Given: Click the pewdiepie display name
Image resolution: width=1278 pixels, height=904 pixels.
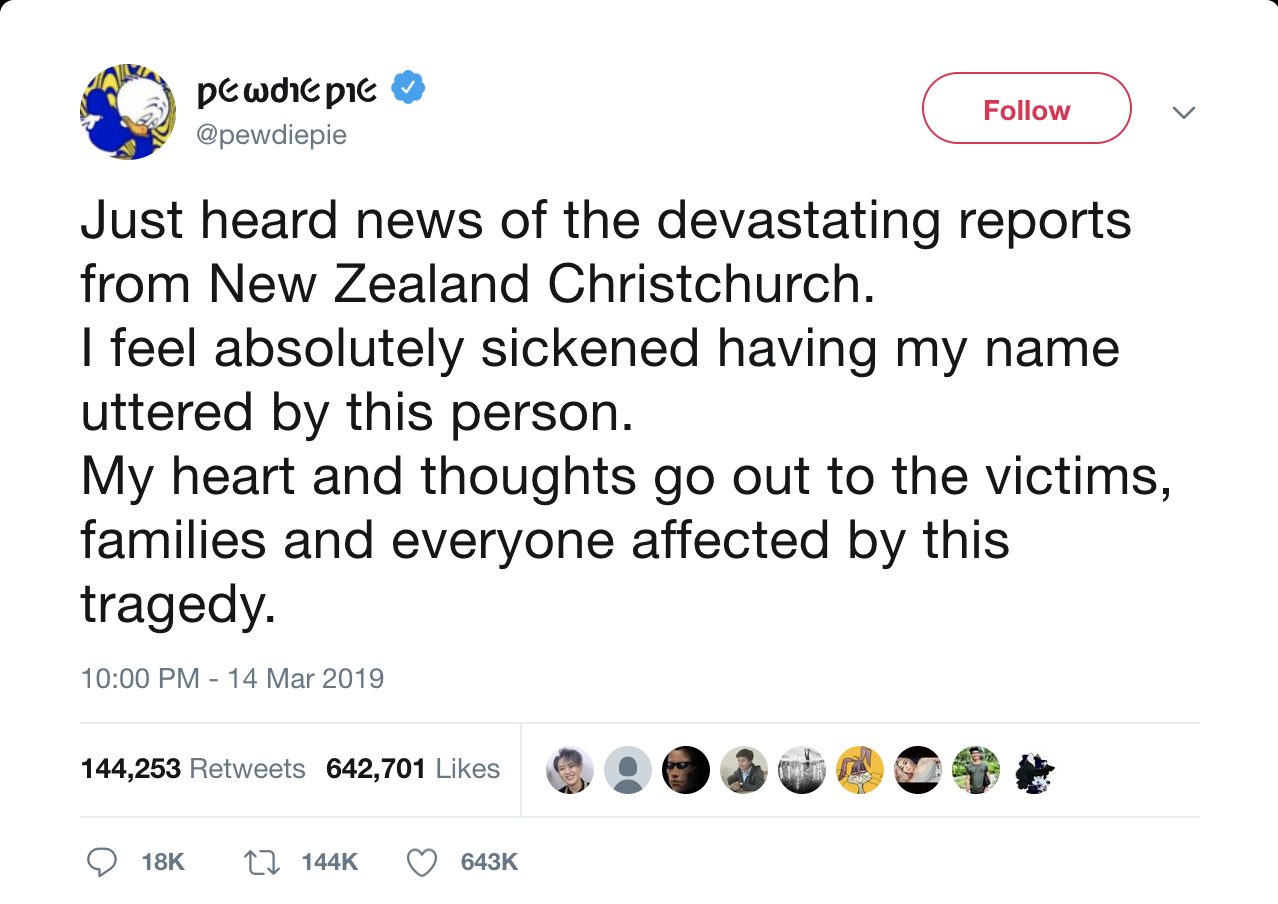Looking at the screenshot, I should click(288, 91).
